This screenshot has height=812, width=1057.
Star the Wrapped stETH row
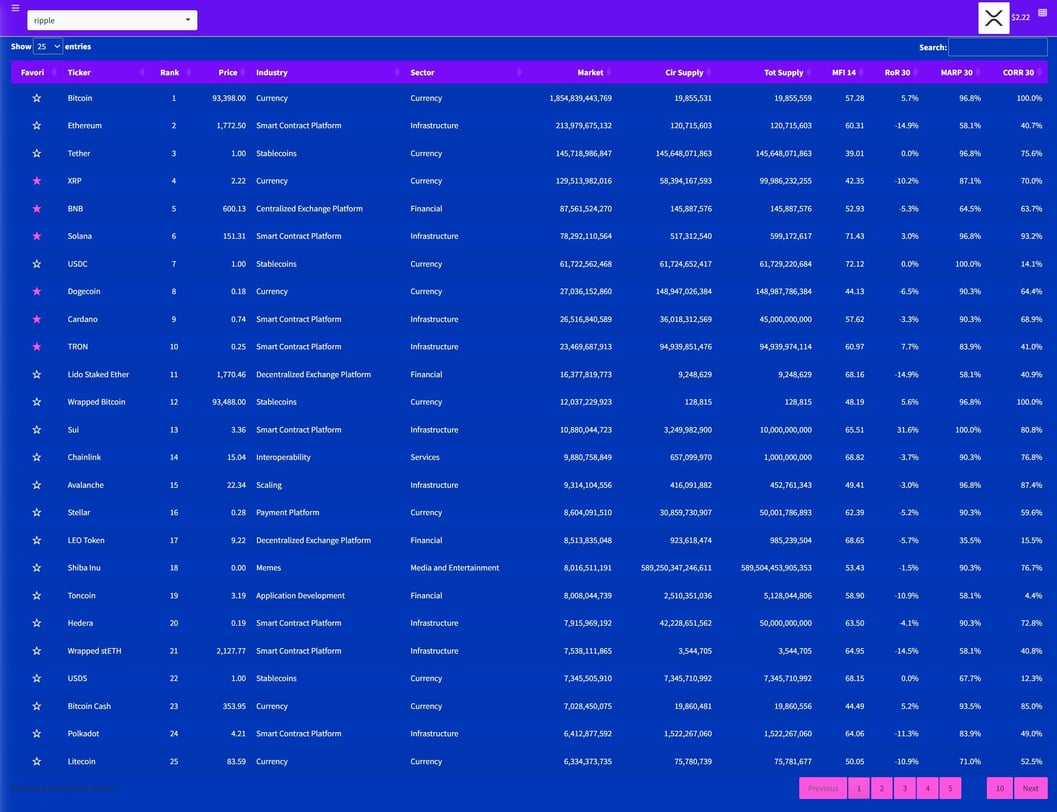coord(36,651)
